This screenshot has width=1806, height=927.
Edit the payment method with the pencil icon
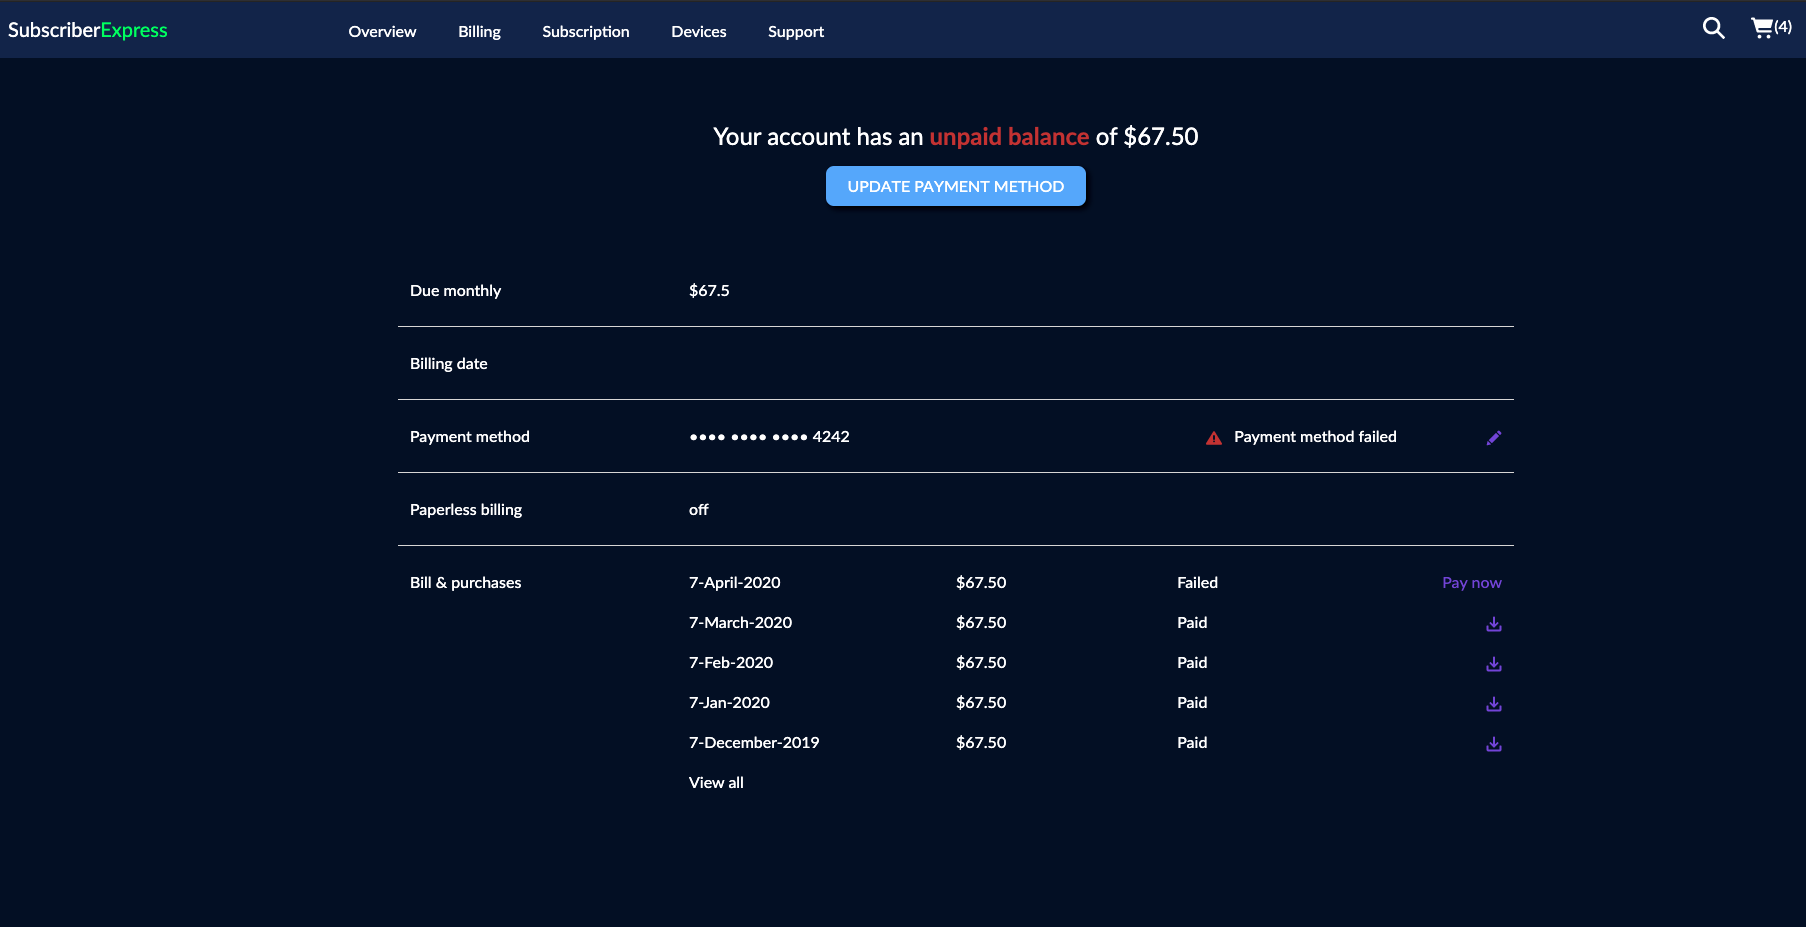pos(1494,437)
